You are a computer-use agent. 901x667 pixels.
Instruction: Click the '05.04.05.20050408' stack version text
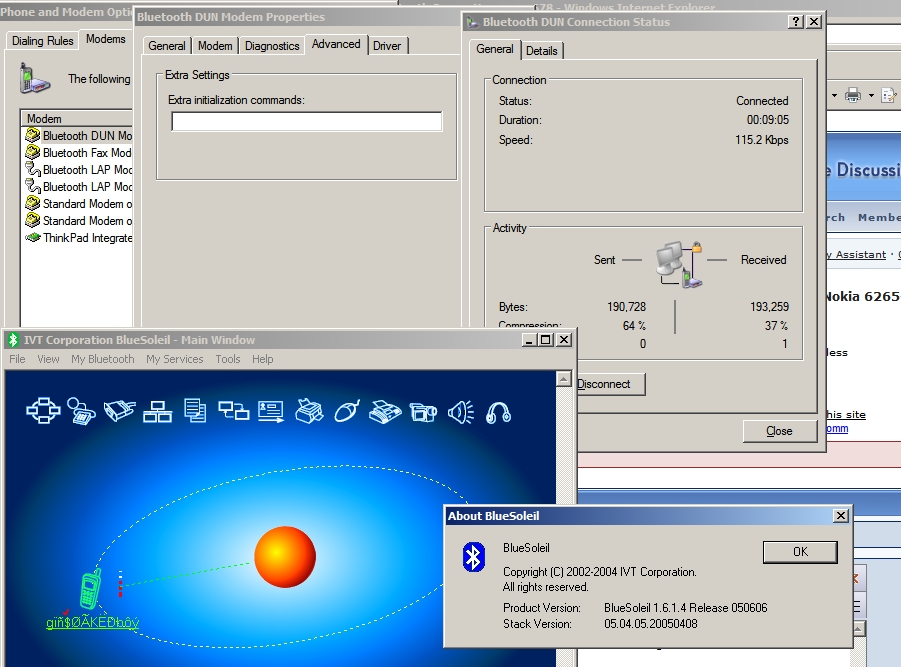point(650,624)
